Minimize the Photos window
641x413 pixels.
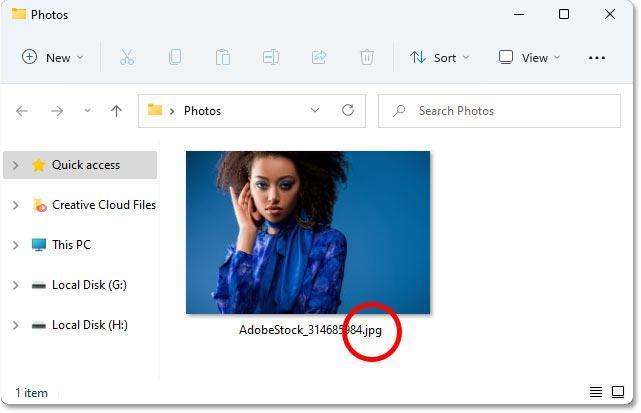click(x=519, y=14)
